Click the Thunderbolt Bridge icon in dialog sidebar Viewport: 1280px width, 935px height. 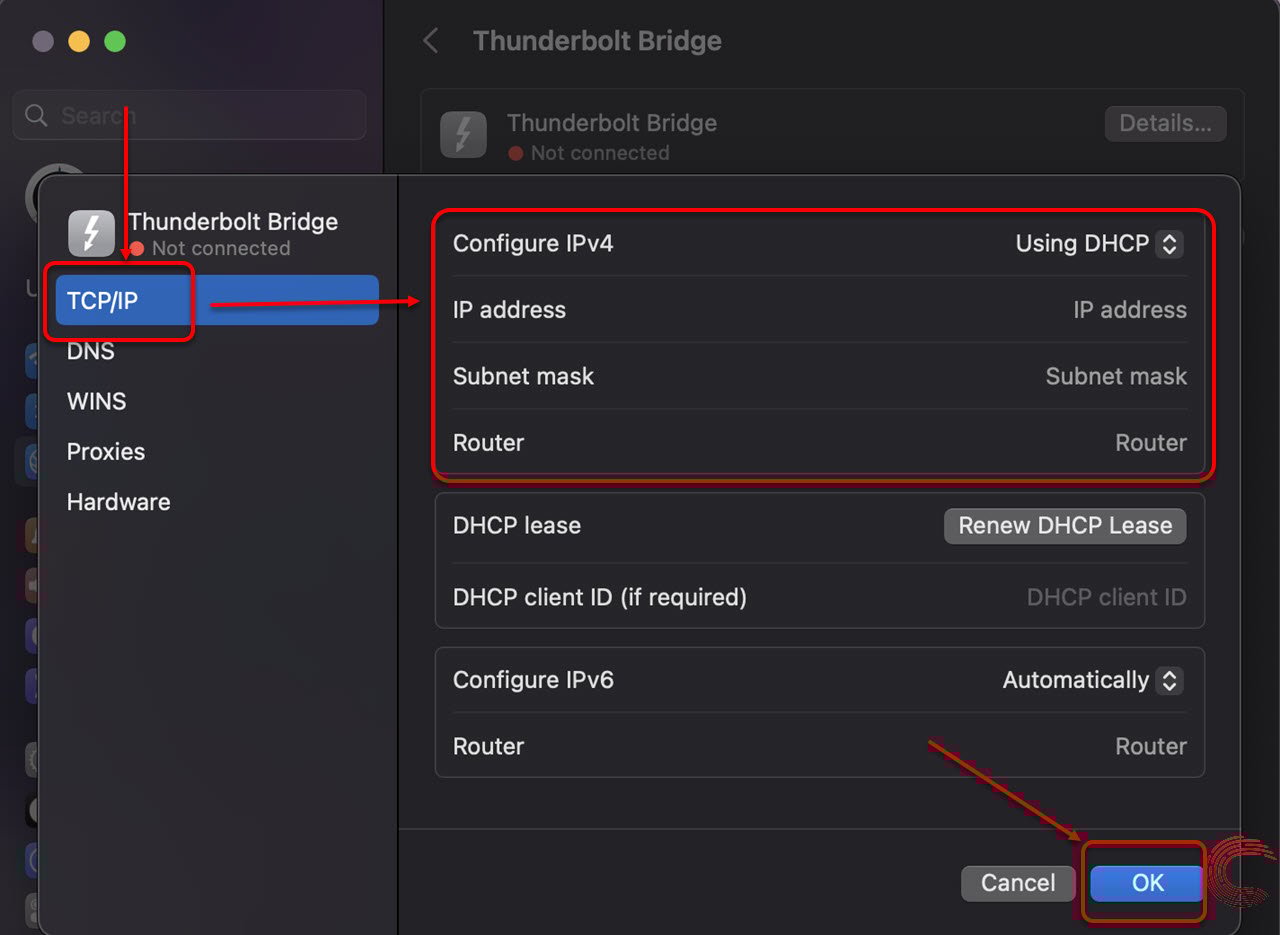pyautogui.click(x=91, y=234)
